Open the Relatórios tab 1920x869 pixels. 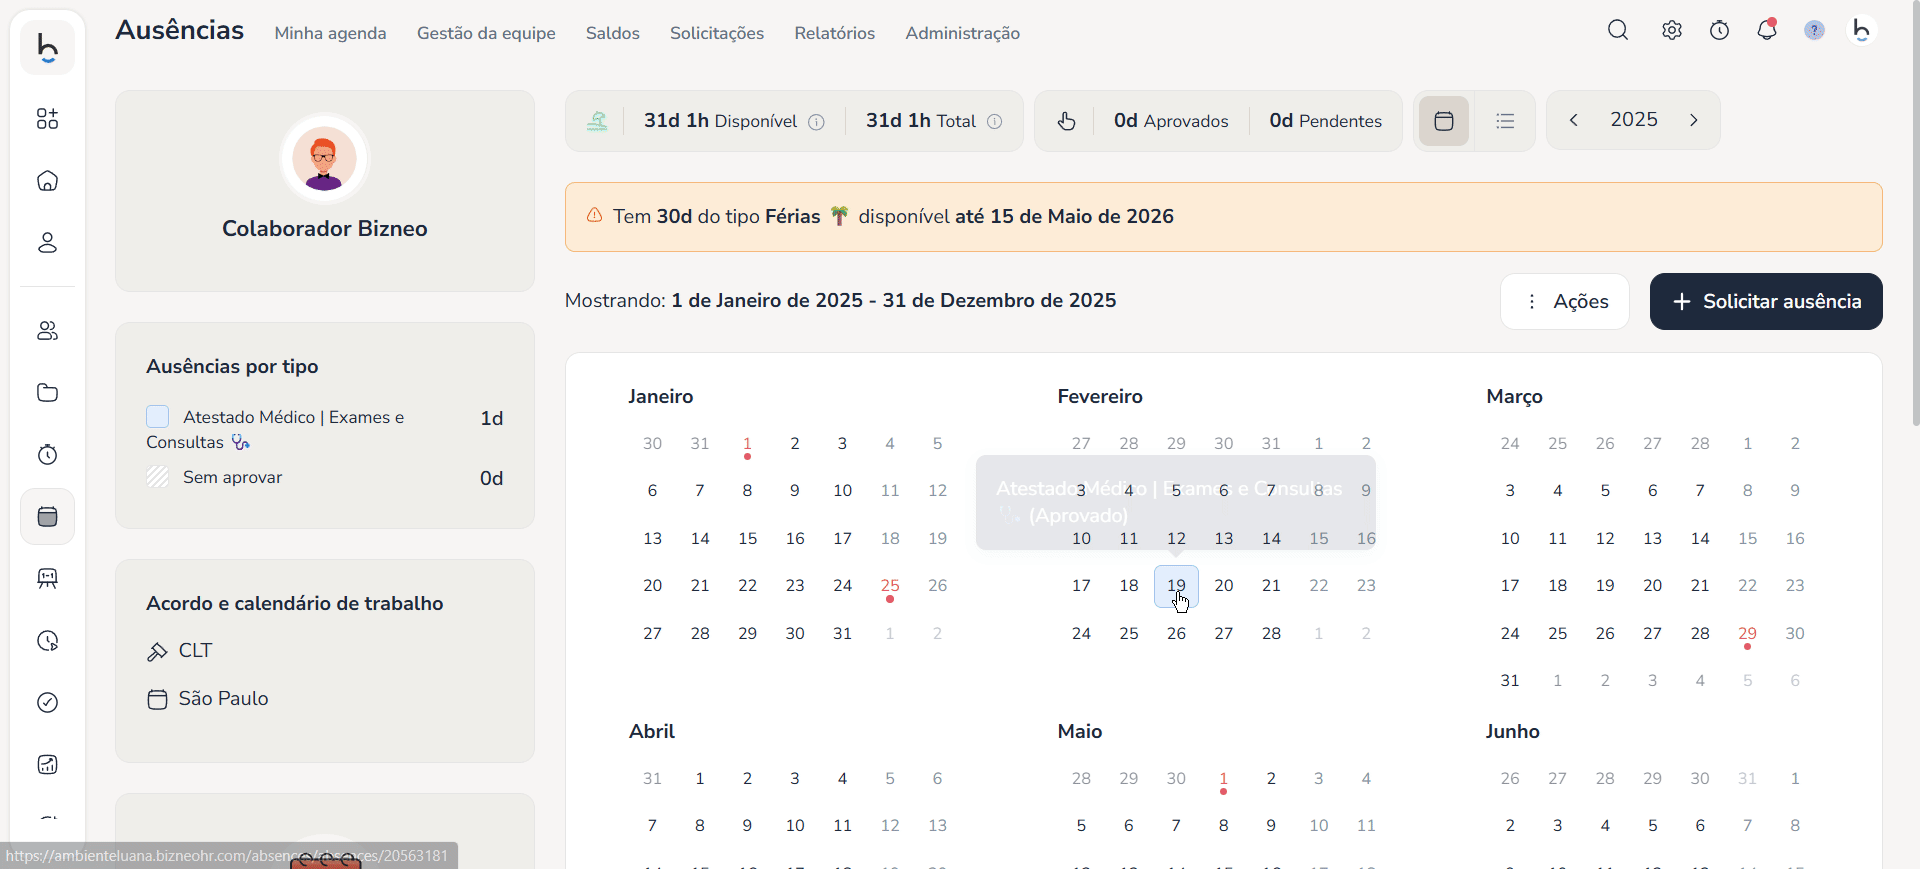834,33
